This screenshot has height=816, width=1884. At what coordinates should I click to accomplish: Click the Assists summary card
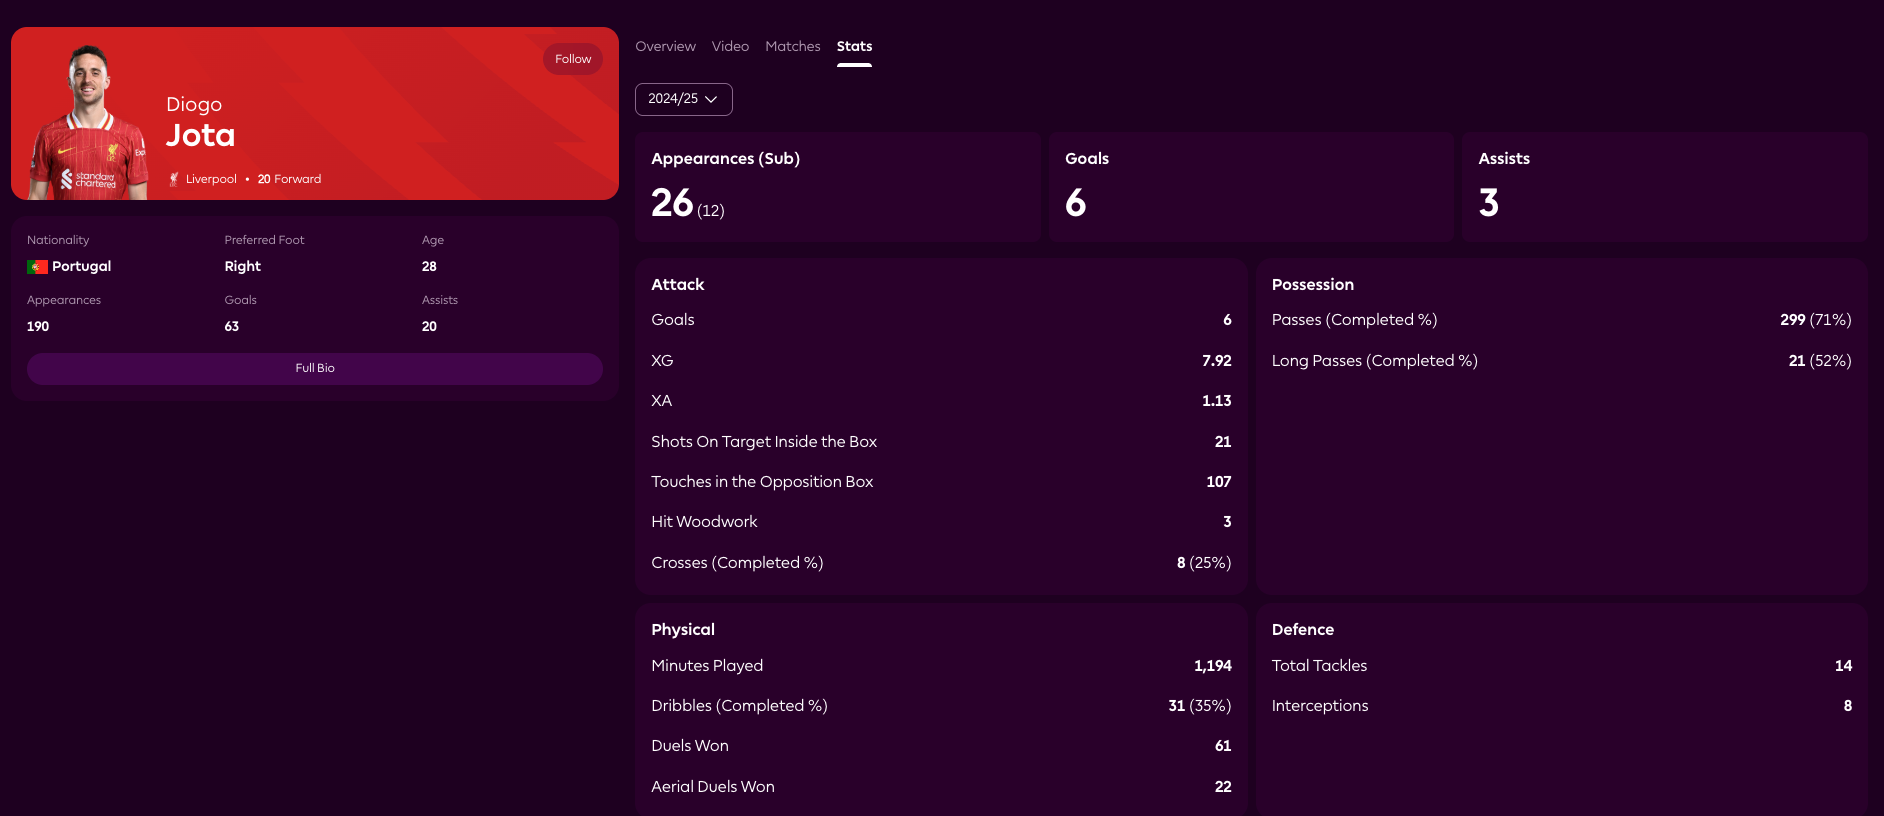pos(1665,186)
